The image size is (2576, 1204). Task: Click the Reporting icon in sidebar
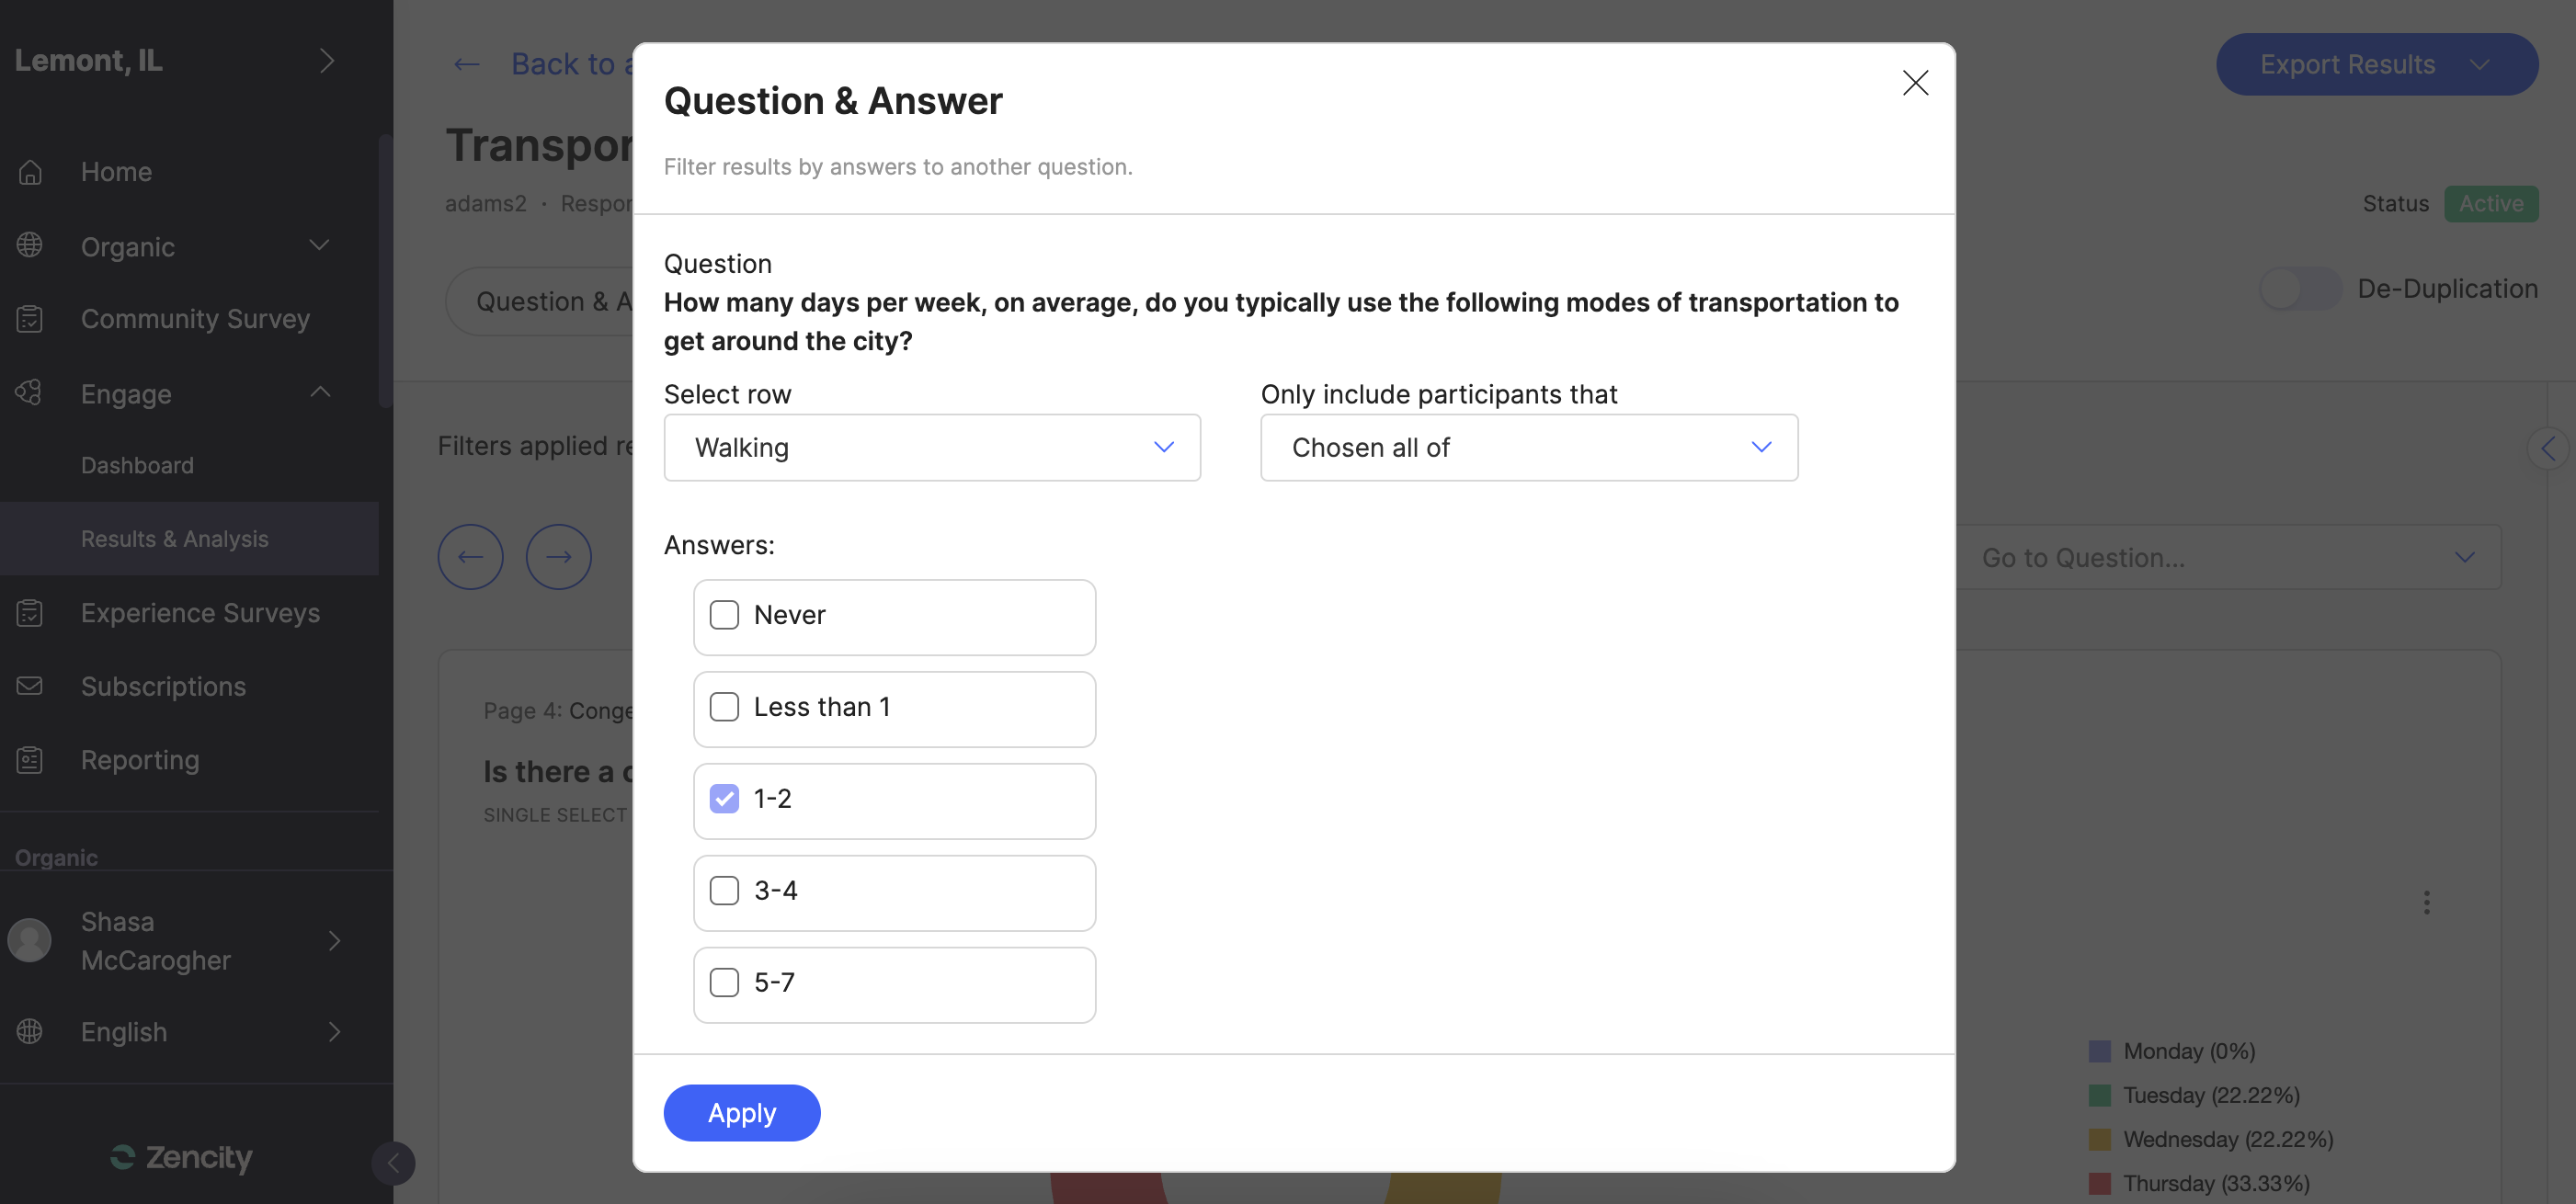pyautogui.click(x=30, y=760)
